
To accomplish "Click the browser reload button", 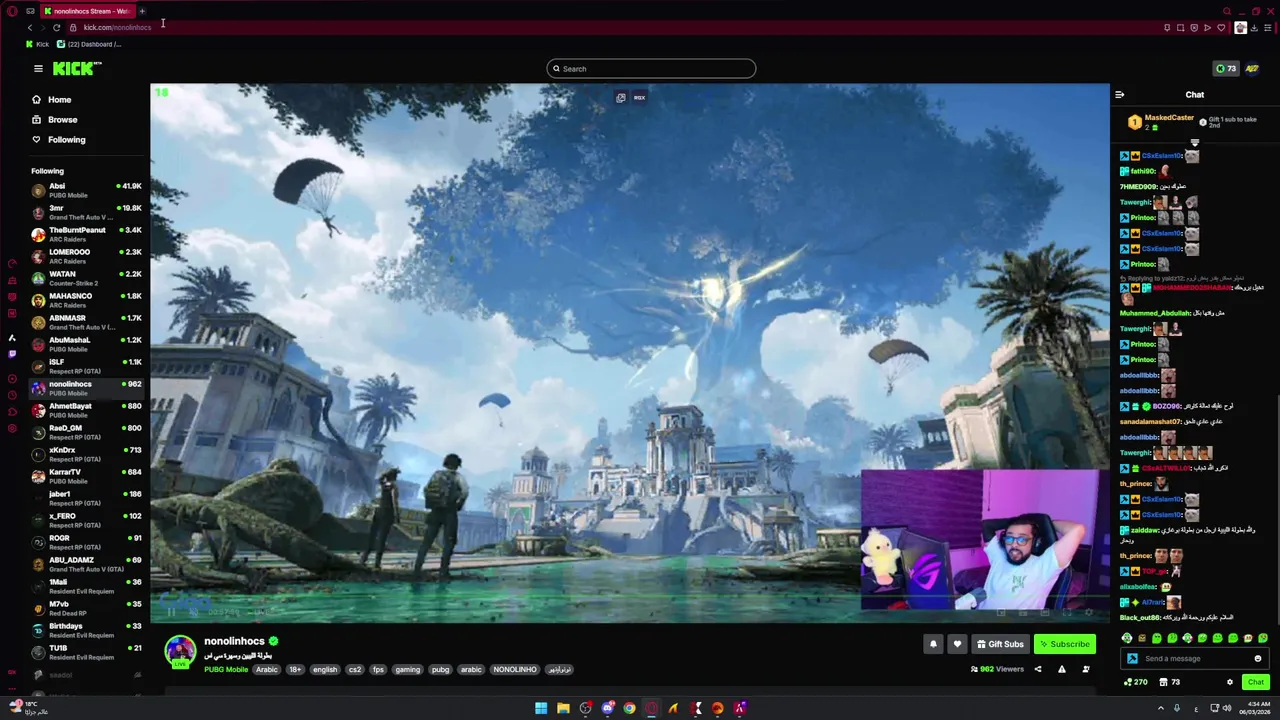I will pyautogui.click(x=56, y=27).
